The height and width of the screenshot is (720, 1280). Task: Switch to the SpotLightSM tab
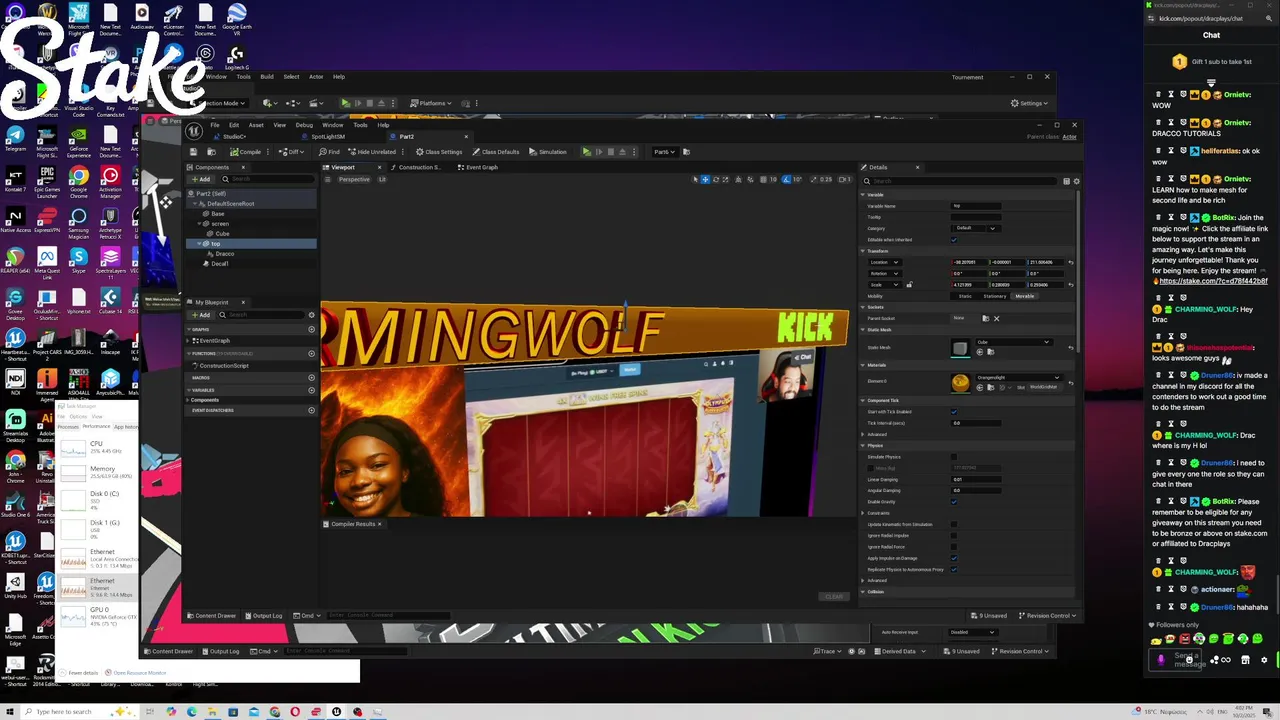[x=327, y=136]
